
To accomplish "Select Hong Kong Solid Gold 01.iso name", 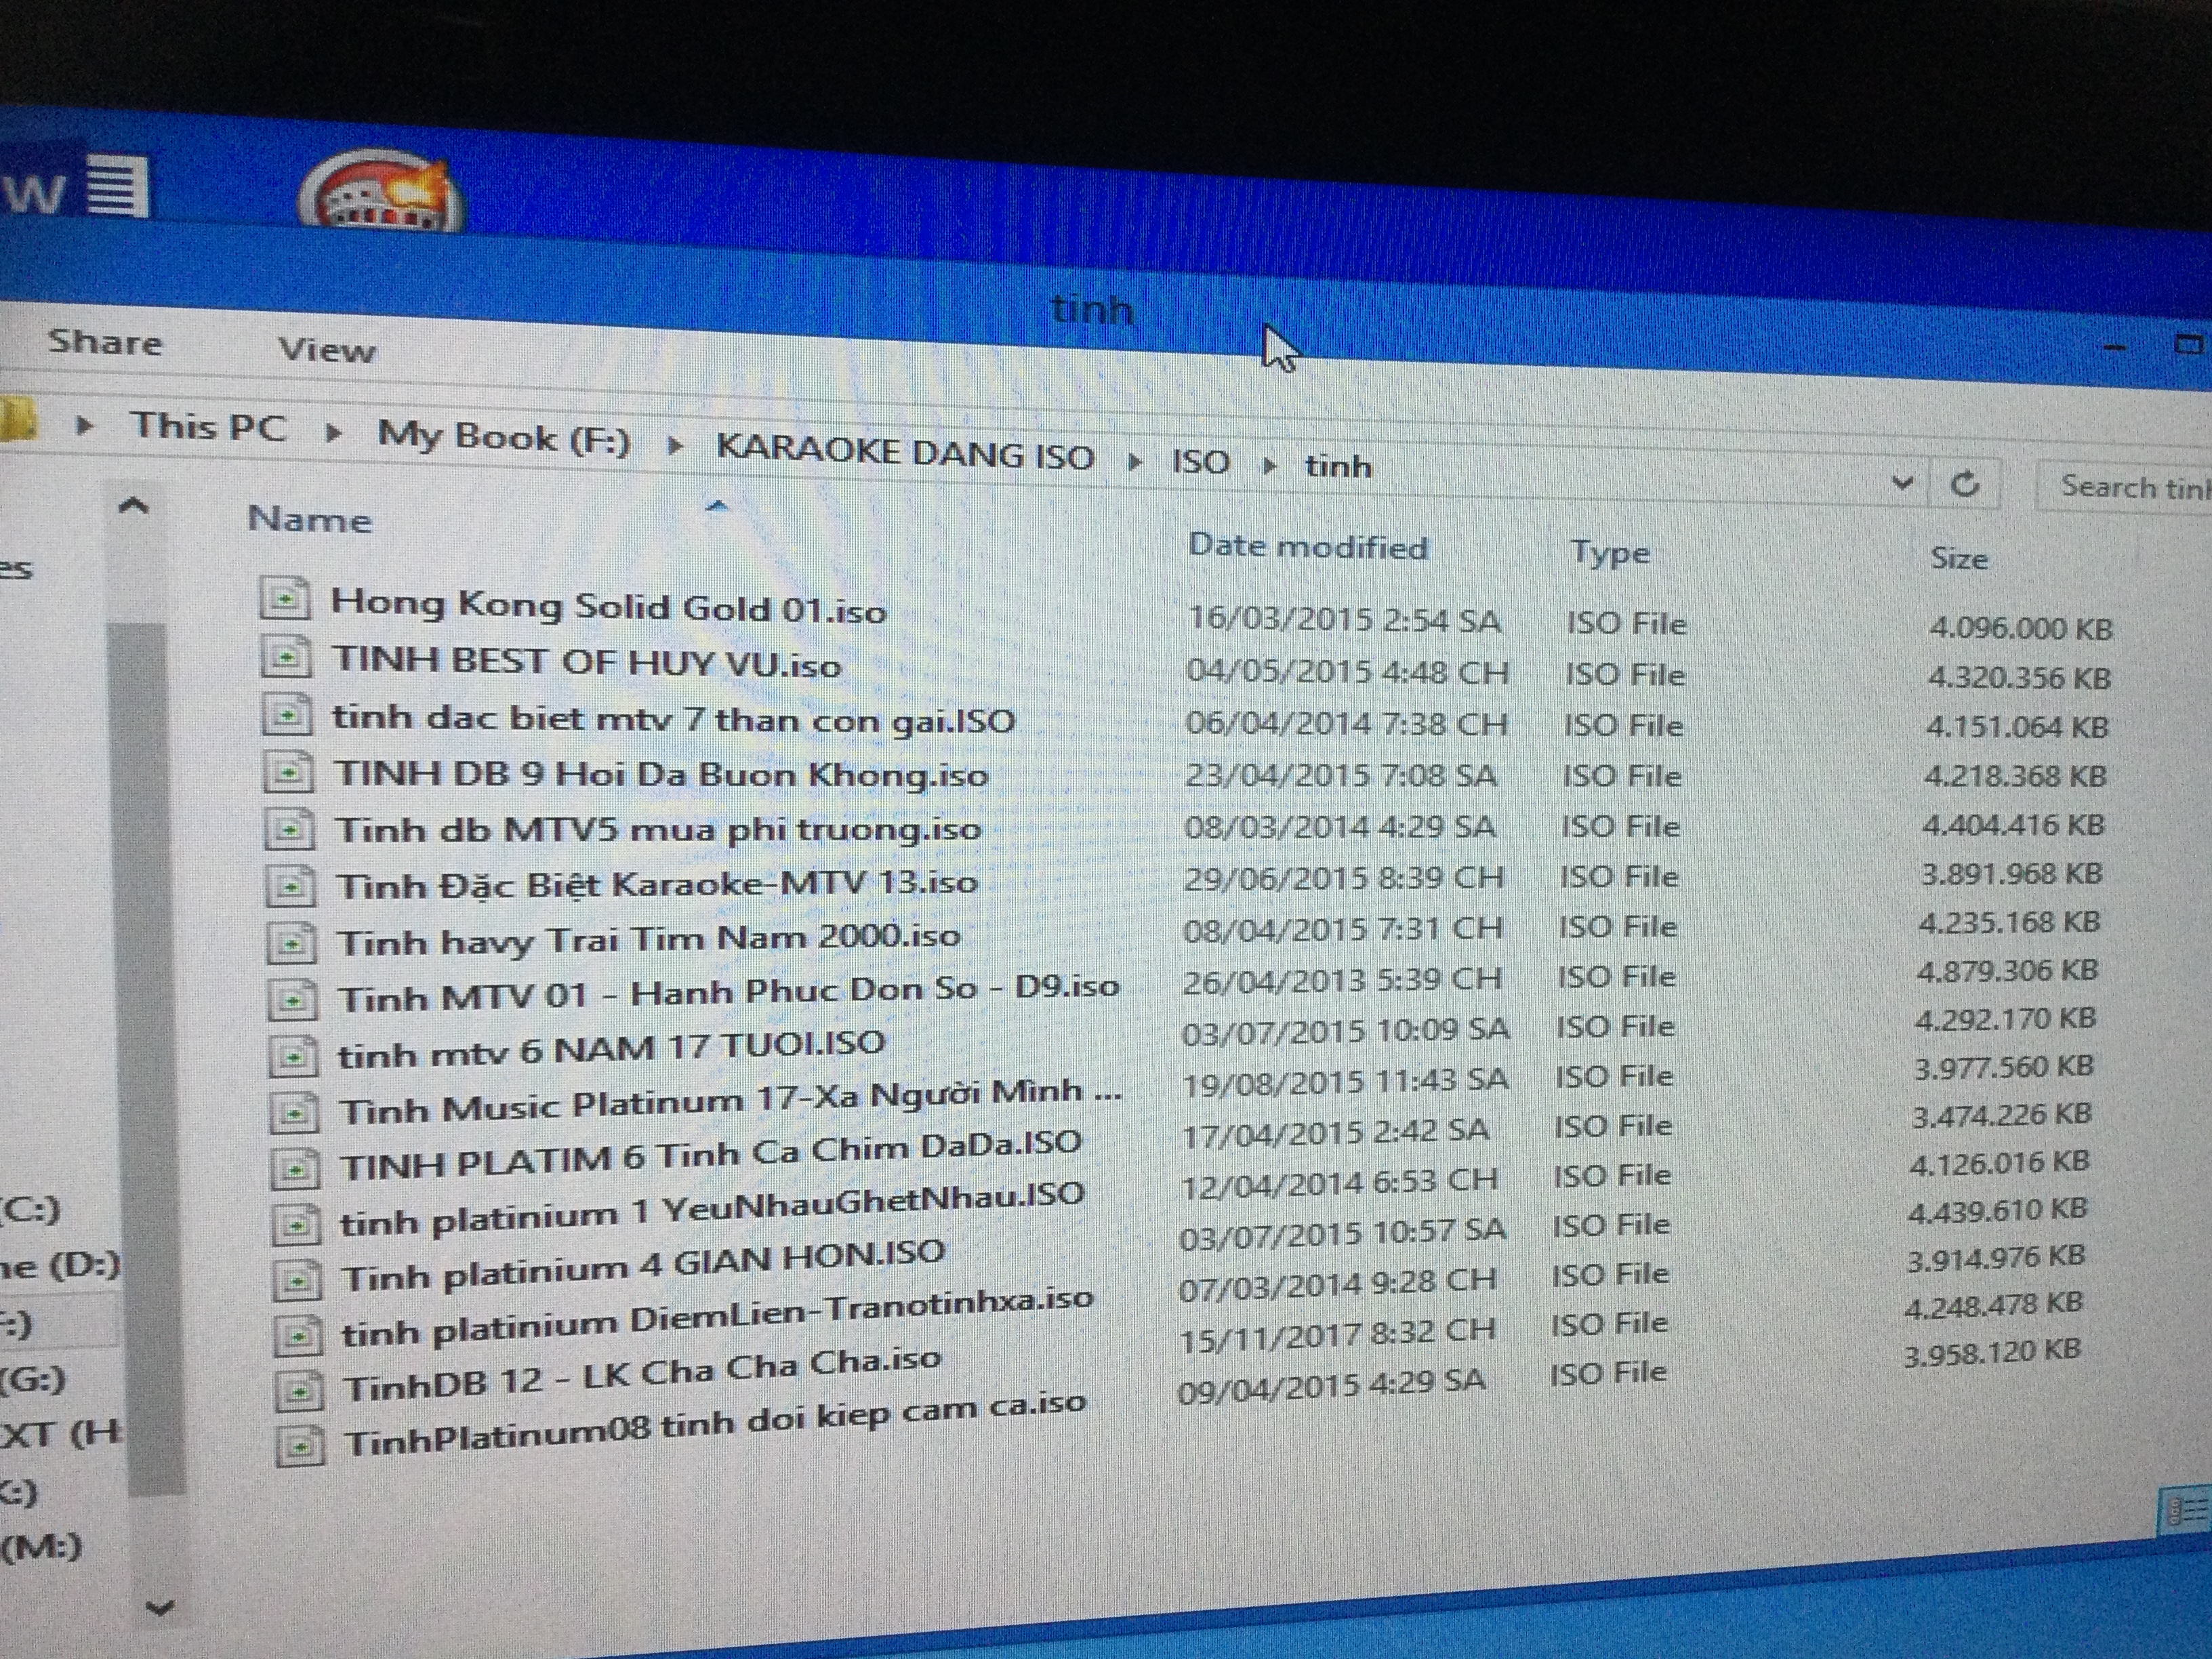I will (608, 605).
